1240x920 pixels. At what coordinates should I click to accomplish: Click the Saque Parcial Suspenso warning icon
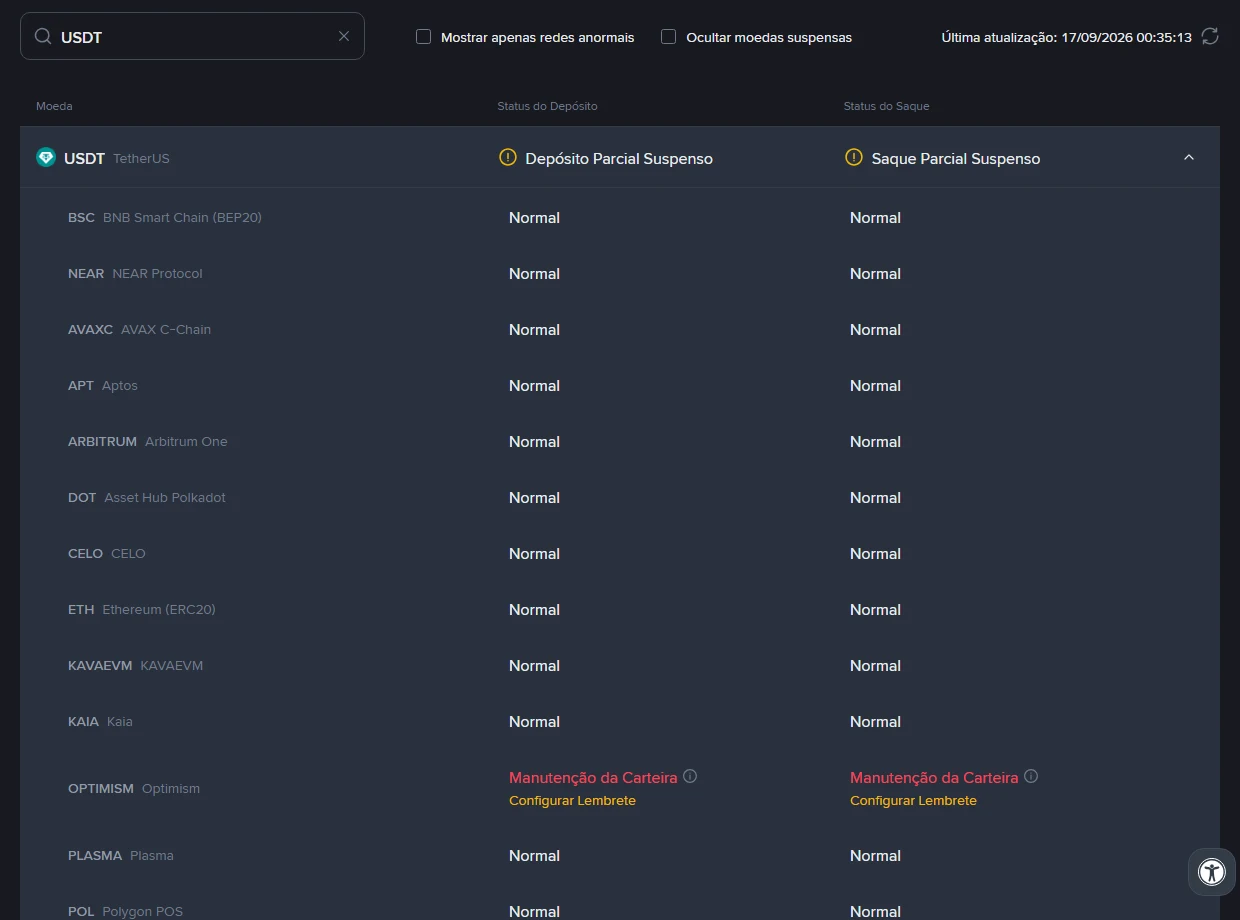(853, 158)
